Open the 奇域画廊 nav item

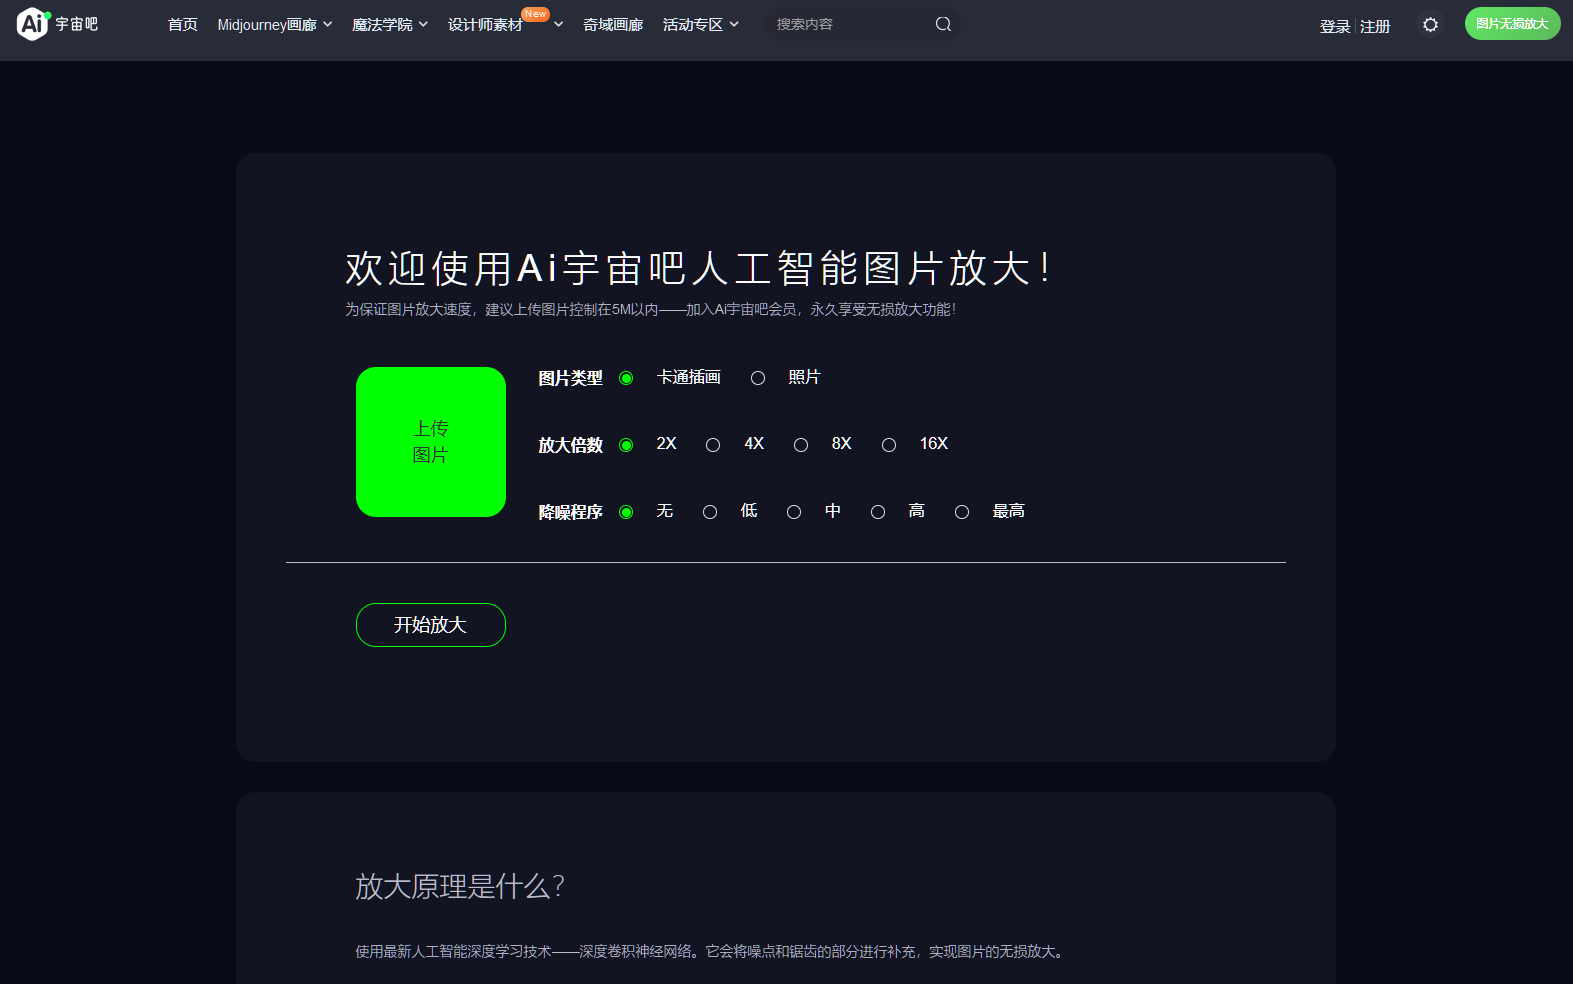point(613,25)
